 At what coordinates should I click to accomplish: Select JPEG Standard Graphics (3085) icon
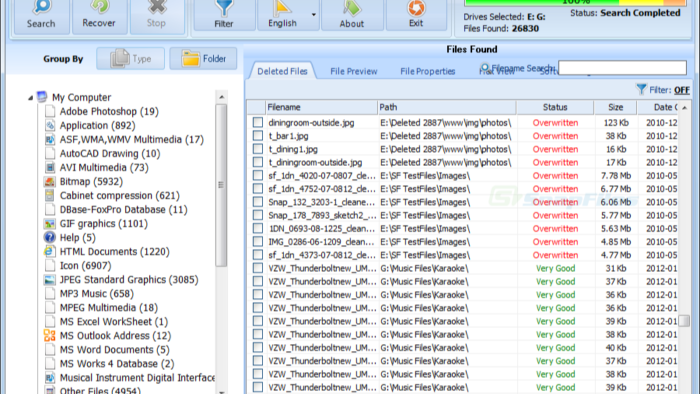pos(50,280)
